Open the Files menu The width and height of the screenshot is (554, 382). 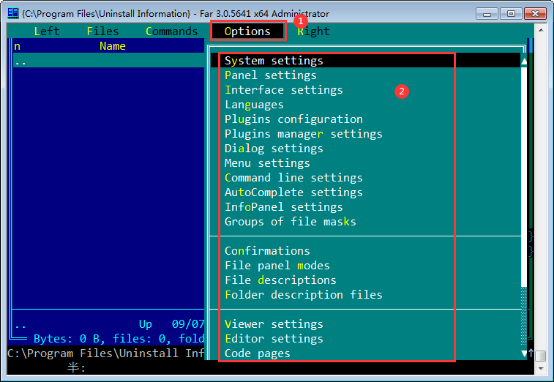tap(103, 31)
